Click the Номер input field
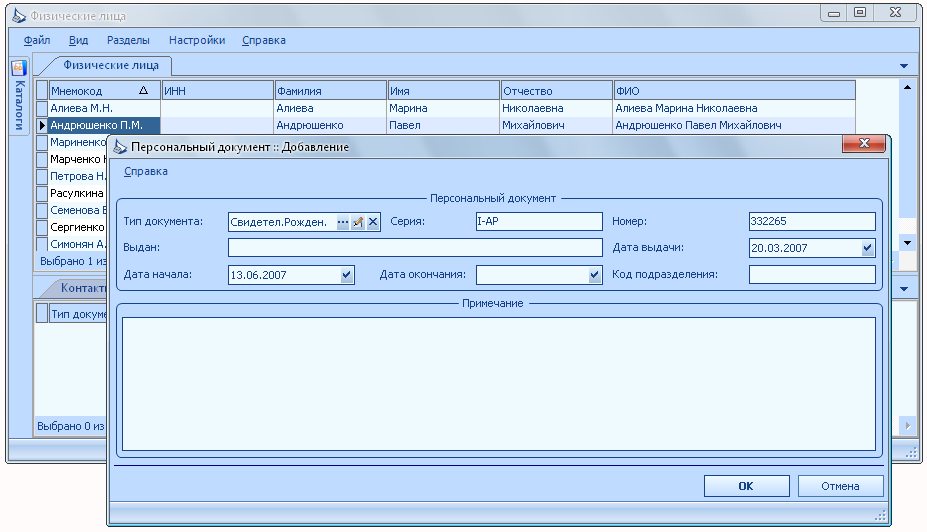The image size is (927, 532). pyautogui.click(x=812, y=222)
